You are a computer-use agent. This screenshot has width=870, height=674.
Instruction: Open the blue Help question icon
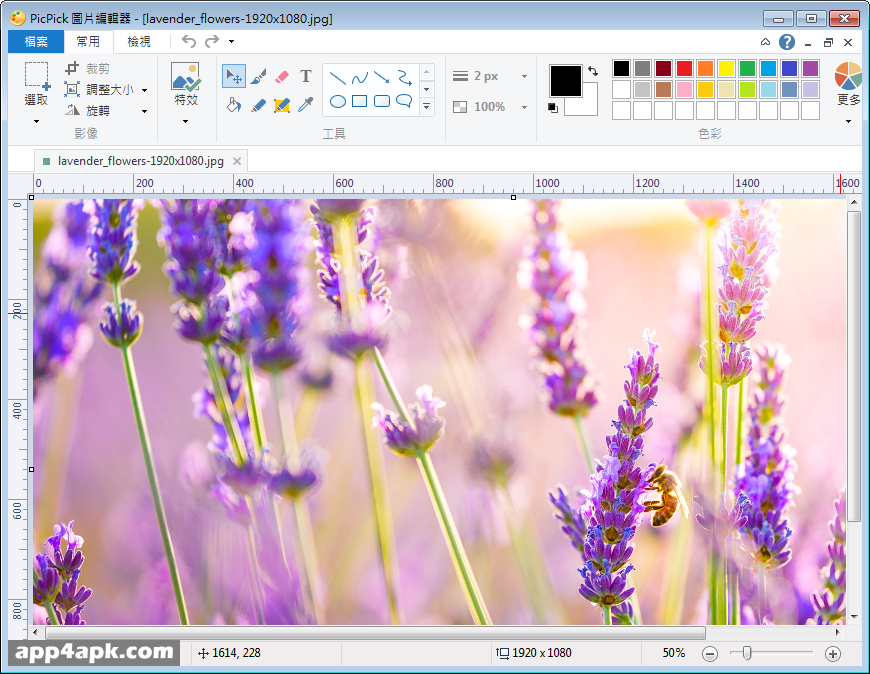tap(787, 42)
